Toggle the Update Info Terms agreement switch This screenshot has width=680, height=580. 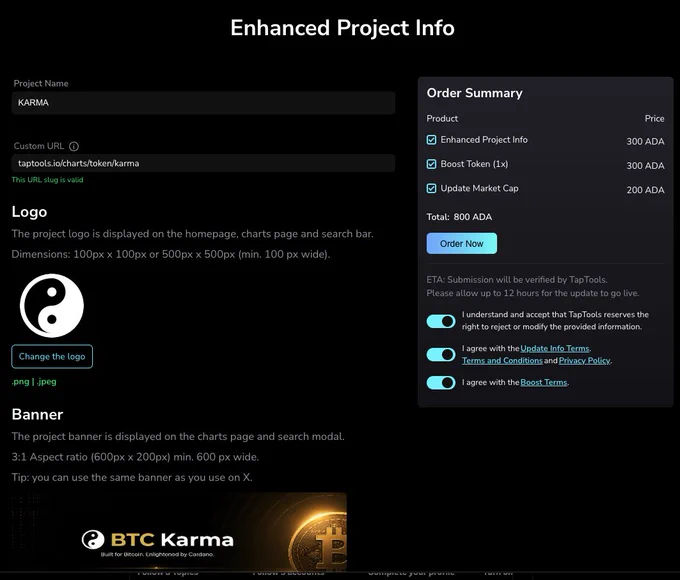coord(441,354)
